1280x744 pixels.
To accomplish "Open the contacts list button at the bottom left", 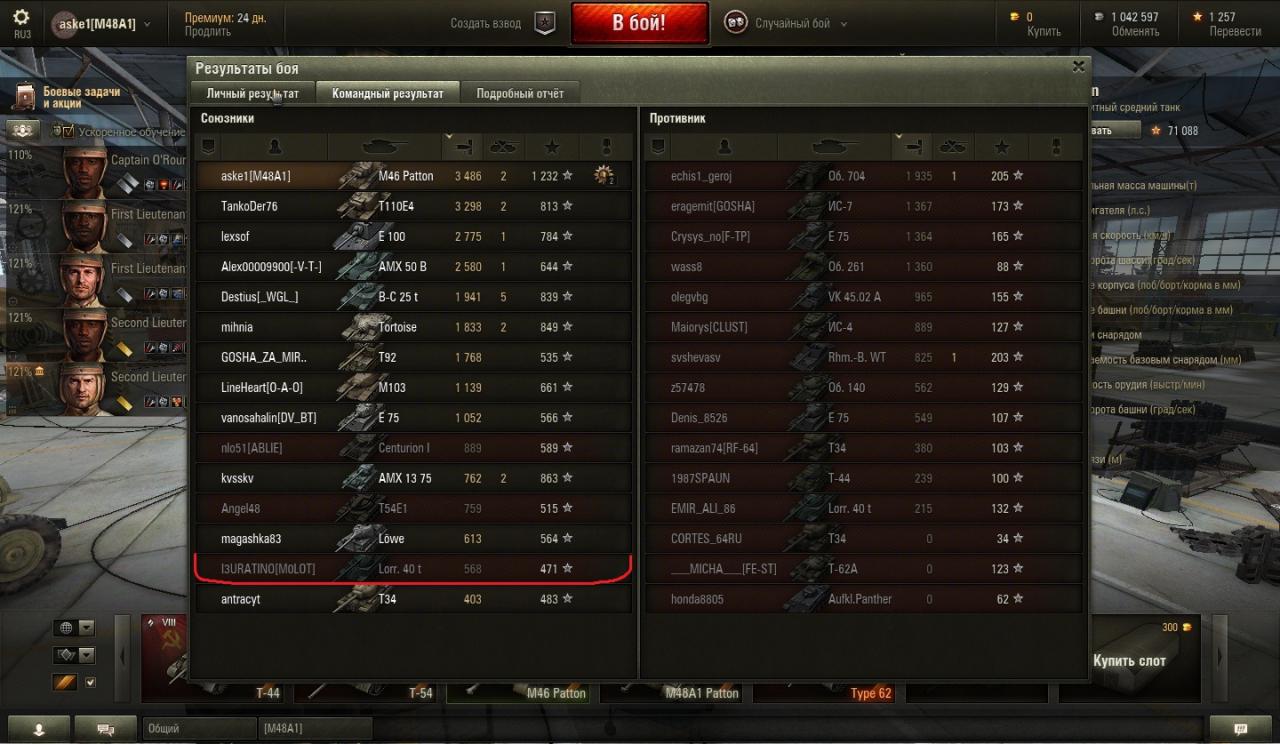I will tap(39, 730).
